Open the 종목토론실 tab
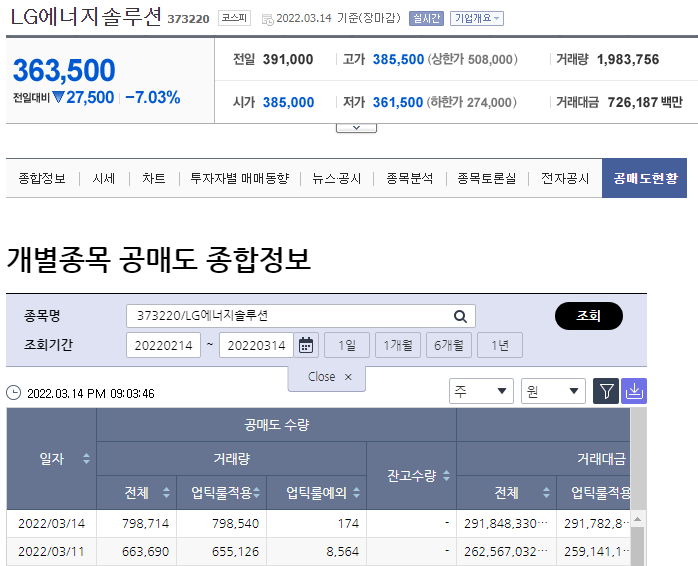The height and width of the screenshot is (566, 698). (487, 179)
